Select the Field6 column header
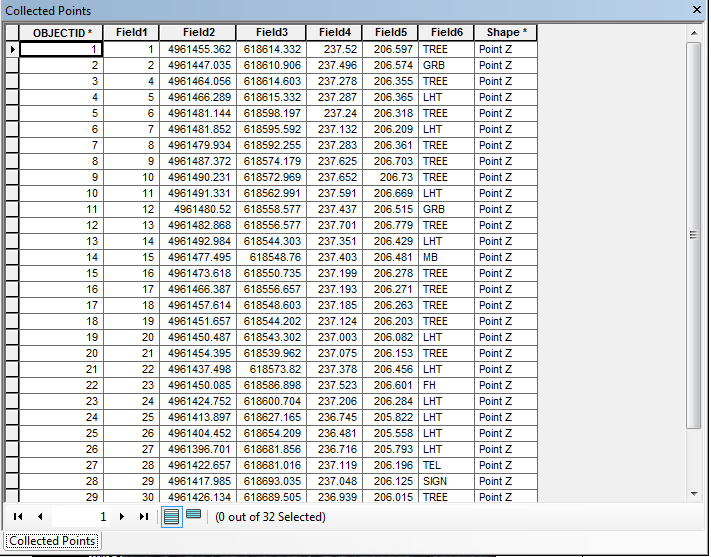The image size is (711, 557). tap(446, 33)
